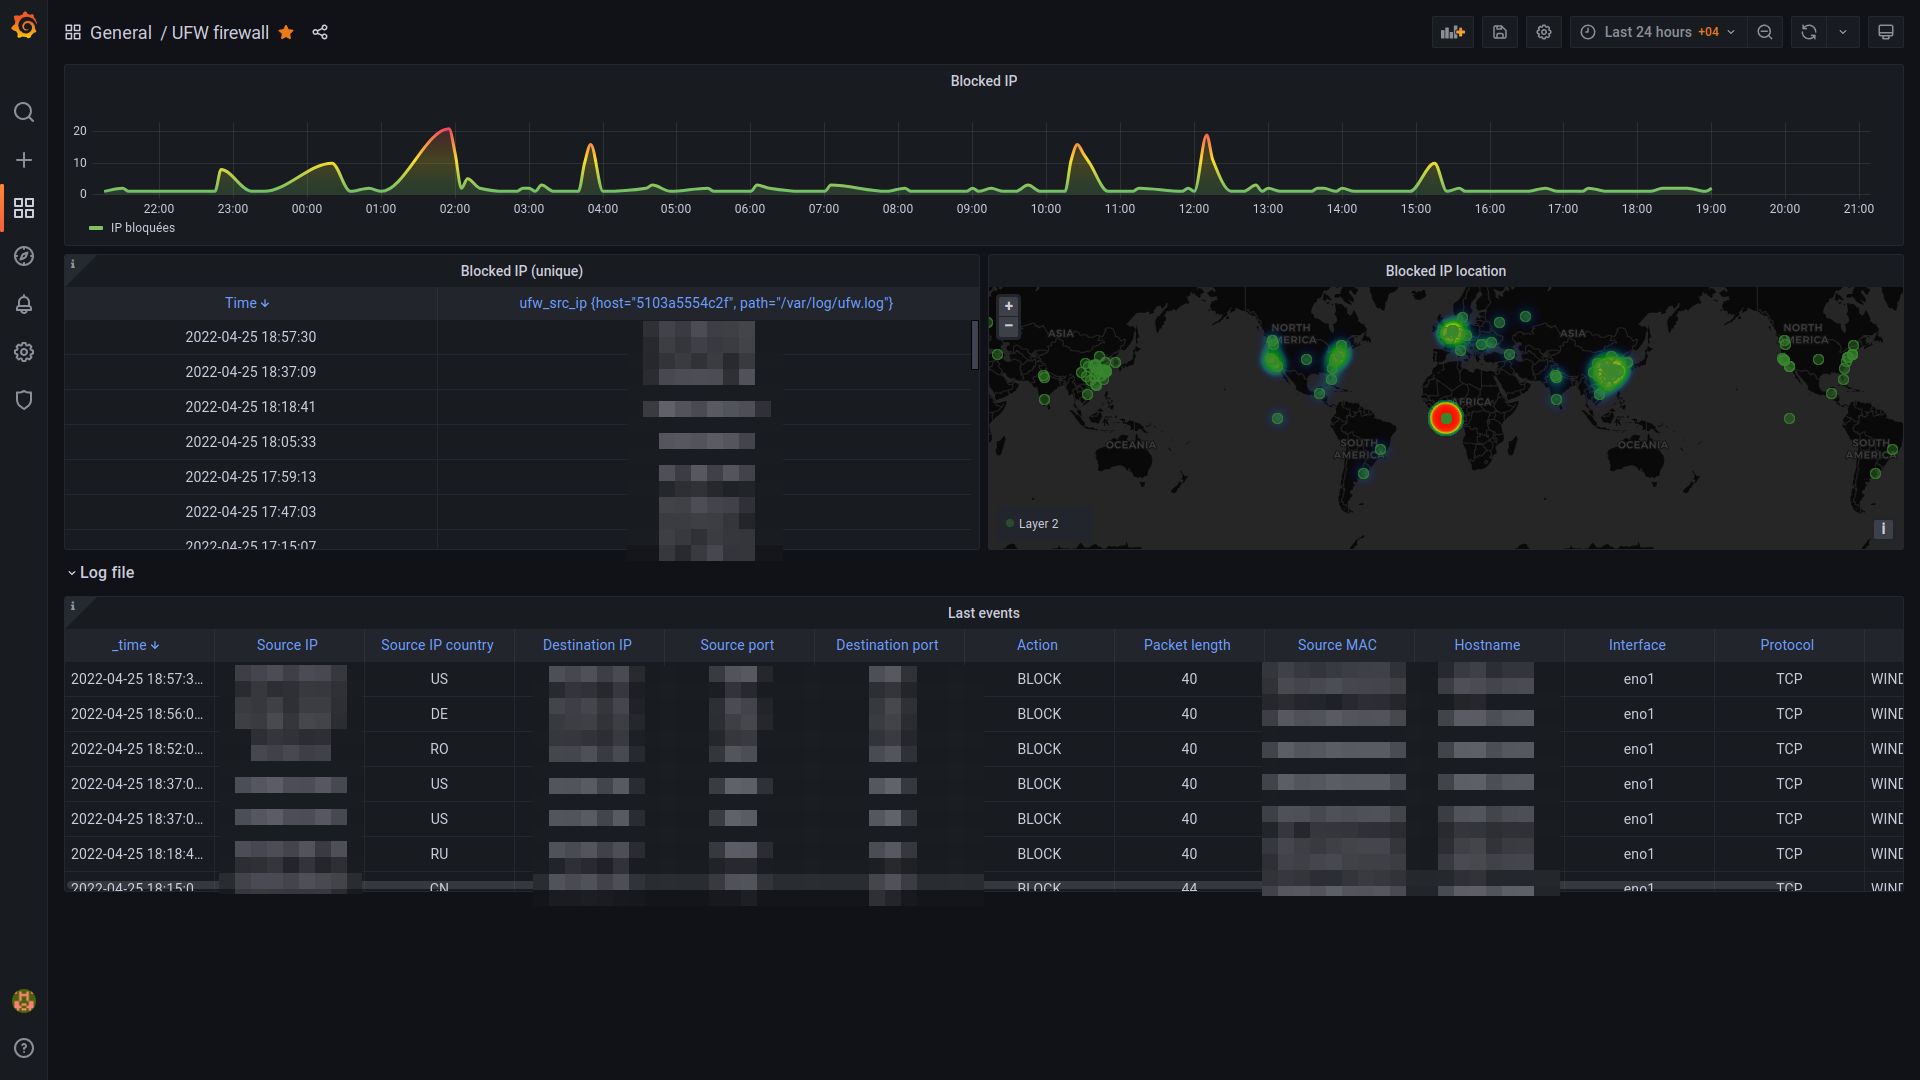Open Alerting bell icon in sidebar

pyautogui.click(x=24, y=304)
